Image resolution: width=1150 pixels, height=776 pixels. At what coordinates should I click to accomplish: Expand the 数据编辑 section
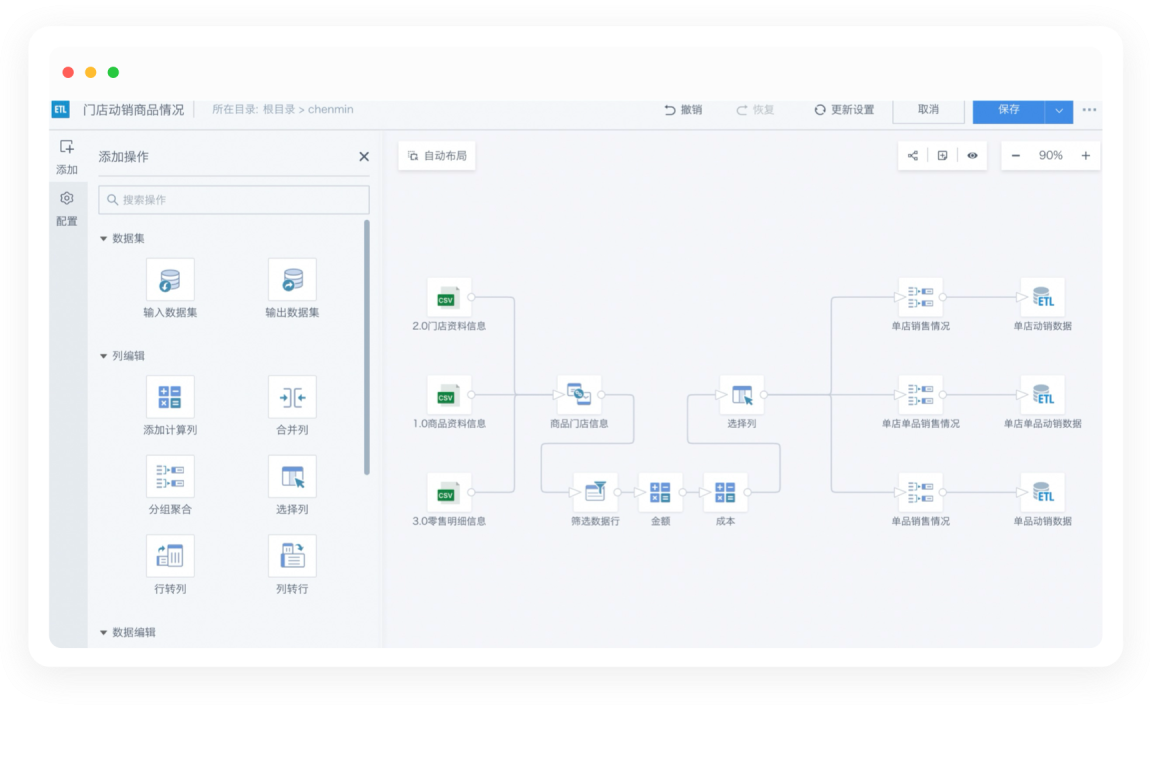click(104, 633)
